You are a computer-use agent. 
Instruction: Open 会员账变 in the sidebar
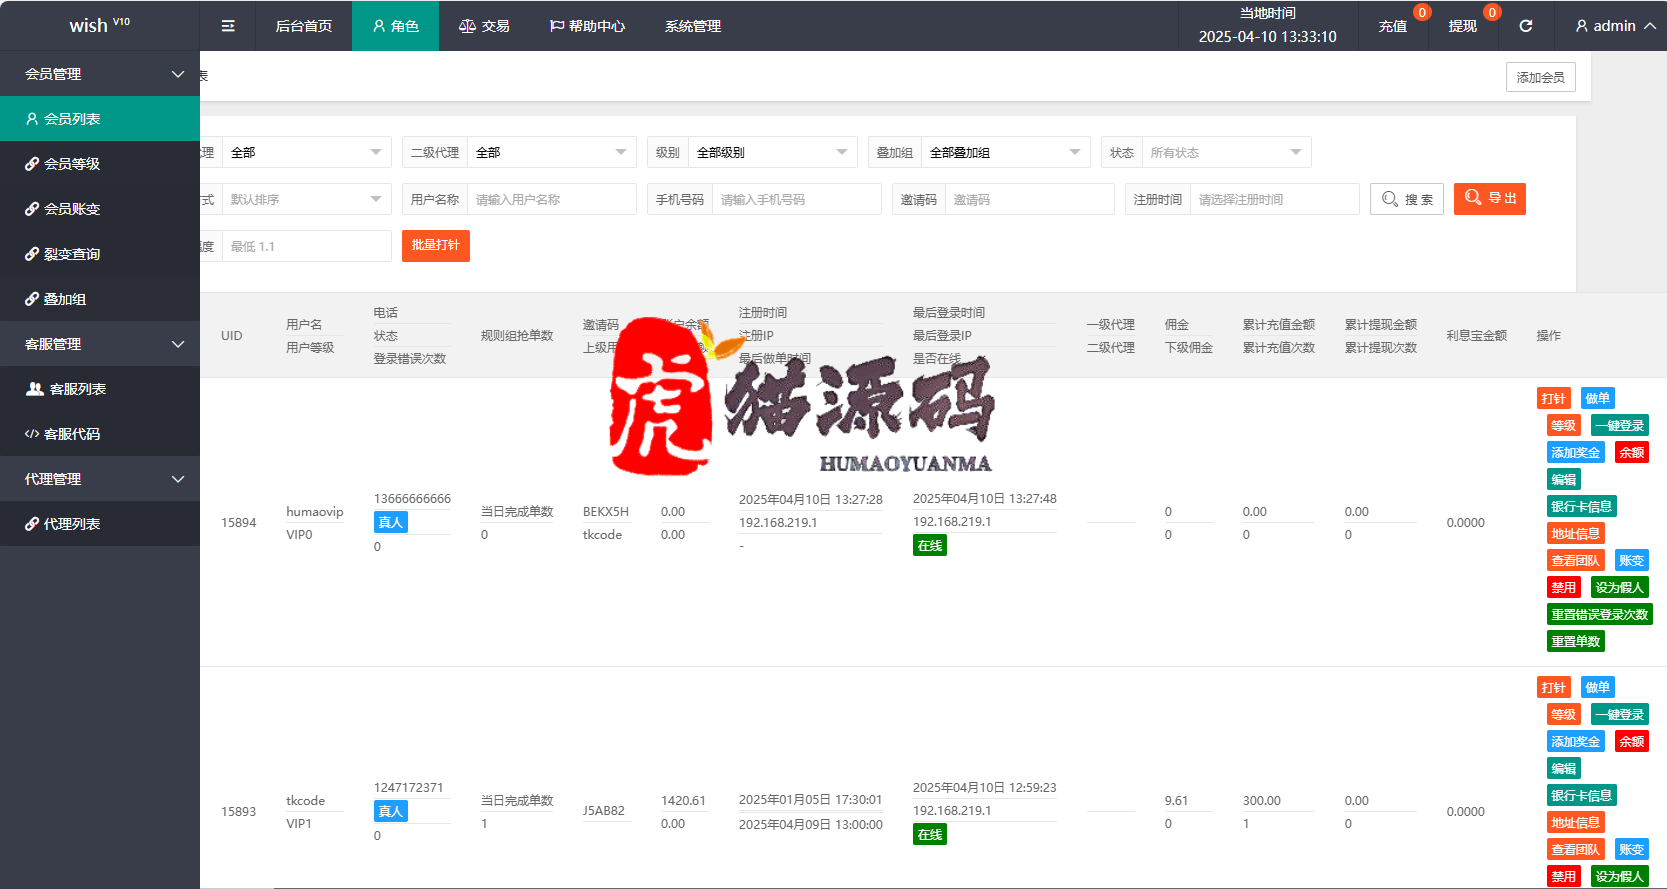[100, 209]
